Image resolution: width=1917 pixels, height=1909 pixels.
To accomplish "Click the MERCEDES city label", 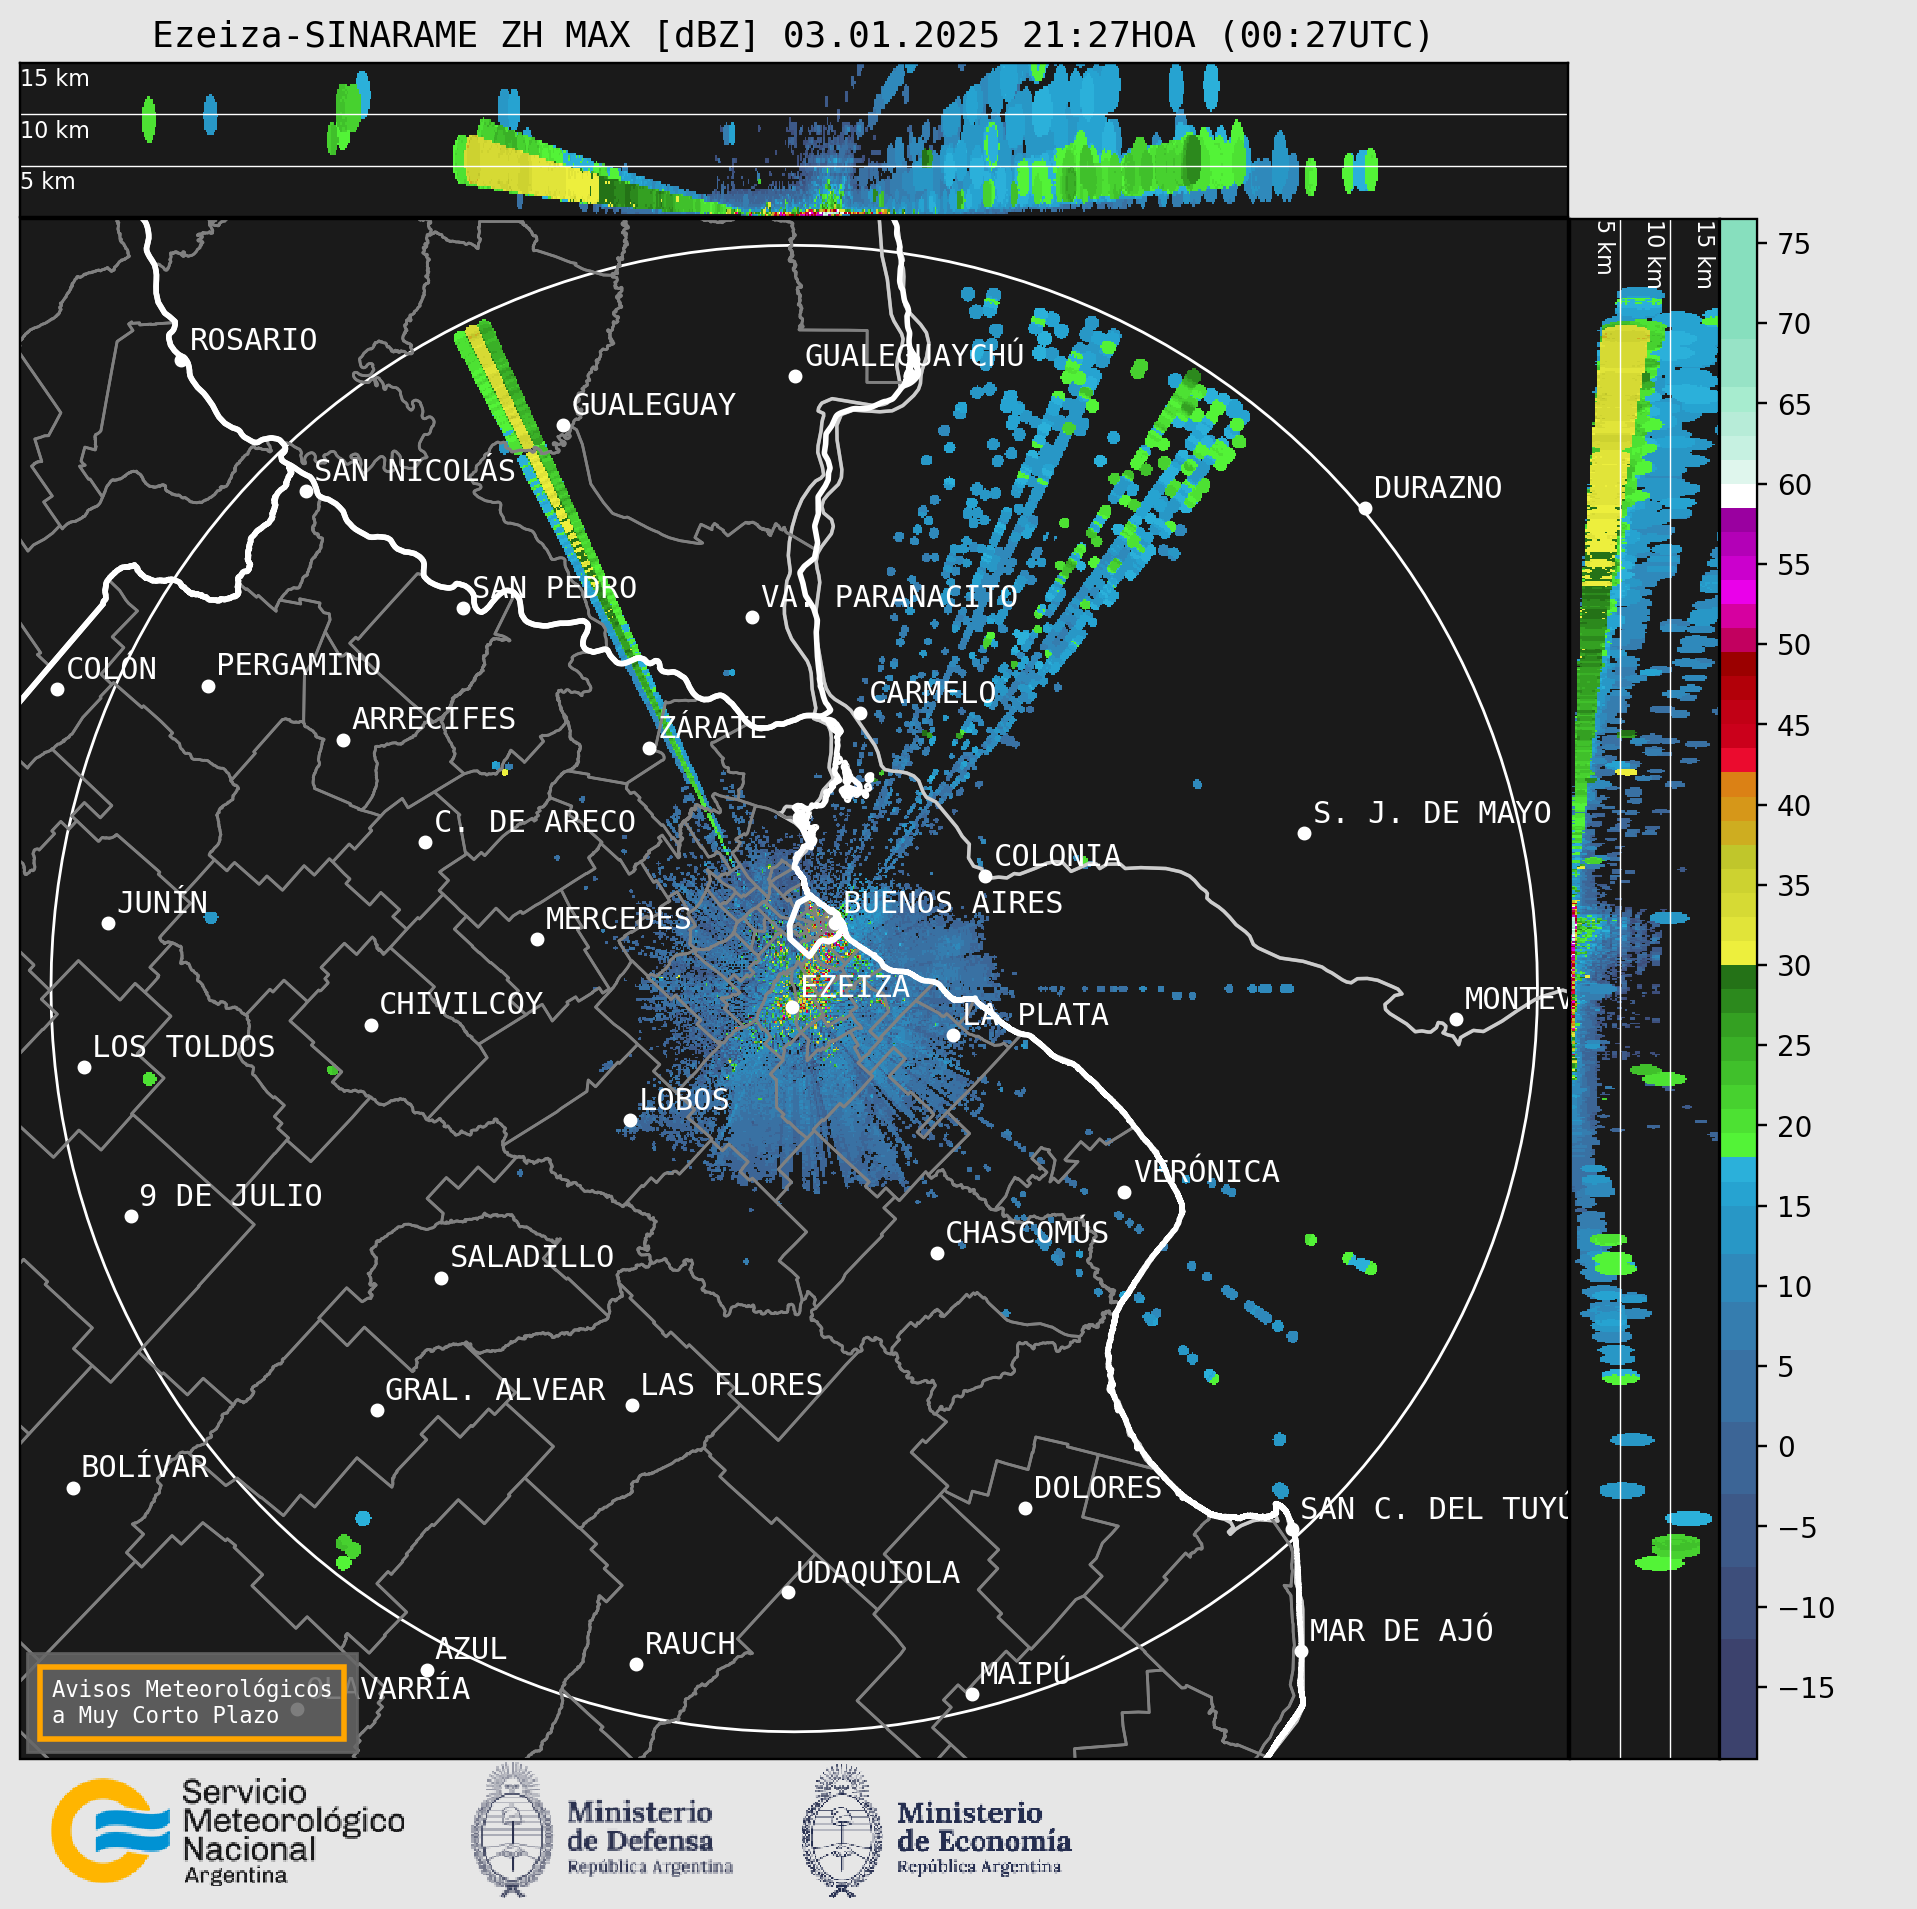I will tap(618, 919).
